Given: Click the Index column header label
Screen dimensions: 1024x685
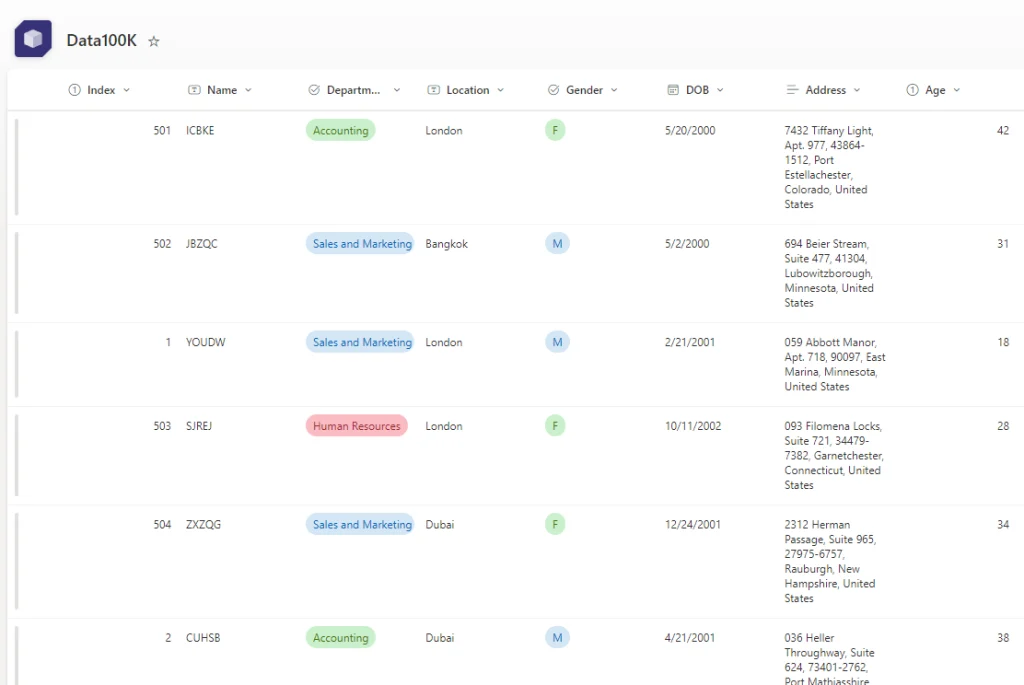Looking at the screenshot, I should point(101,90).
